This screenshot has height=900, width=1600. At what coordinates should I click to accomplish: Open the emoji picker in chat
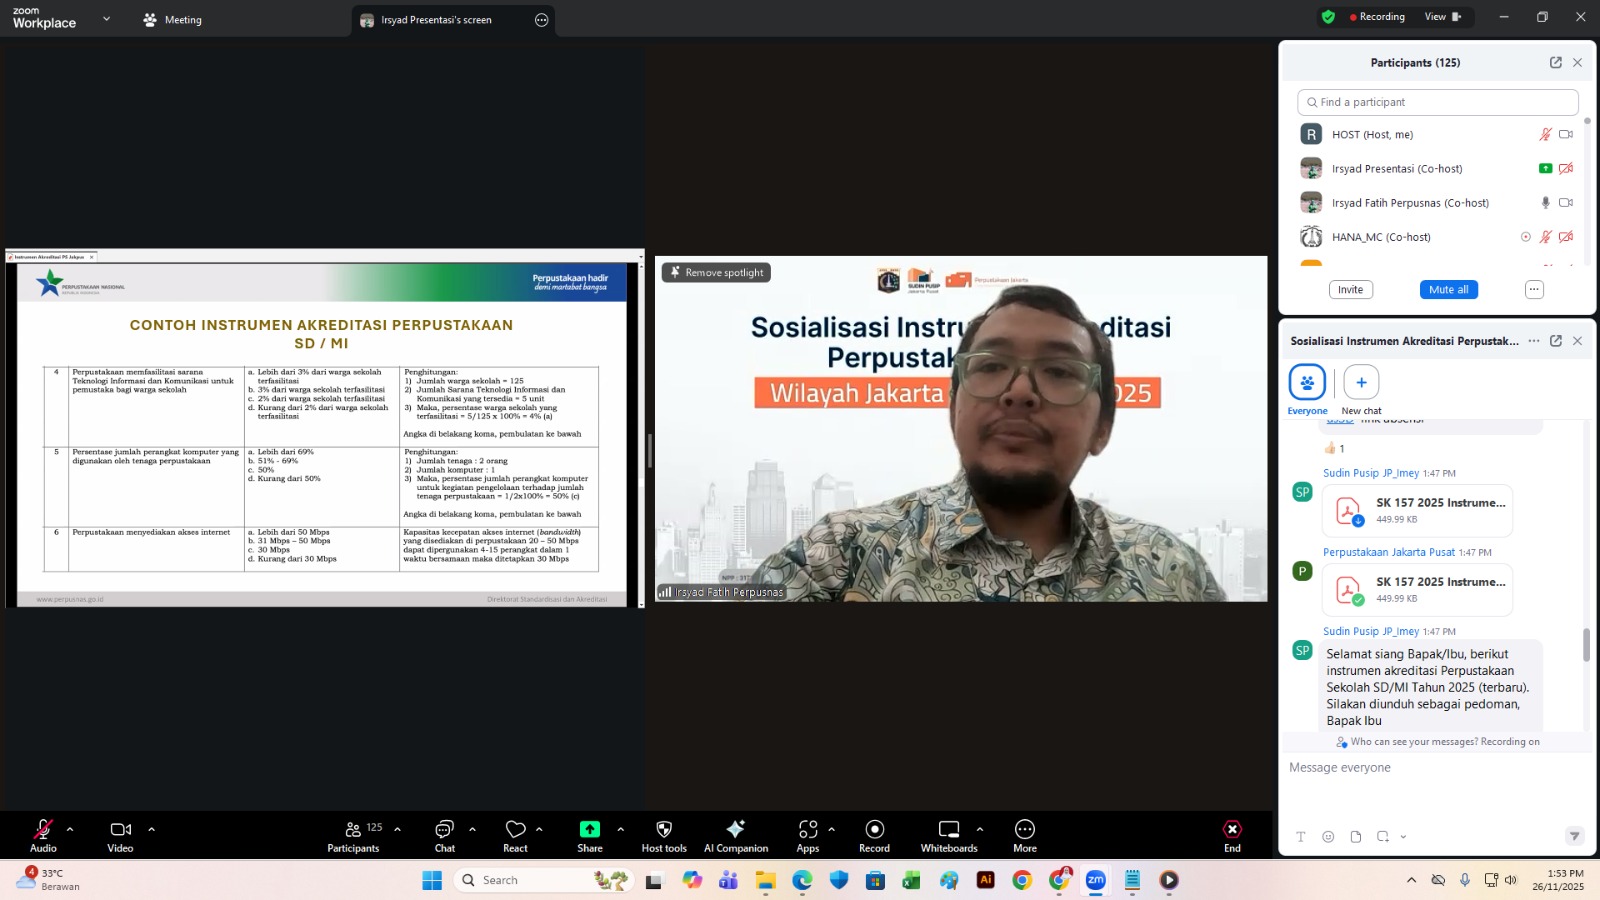click(x=1328, y=837)
